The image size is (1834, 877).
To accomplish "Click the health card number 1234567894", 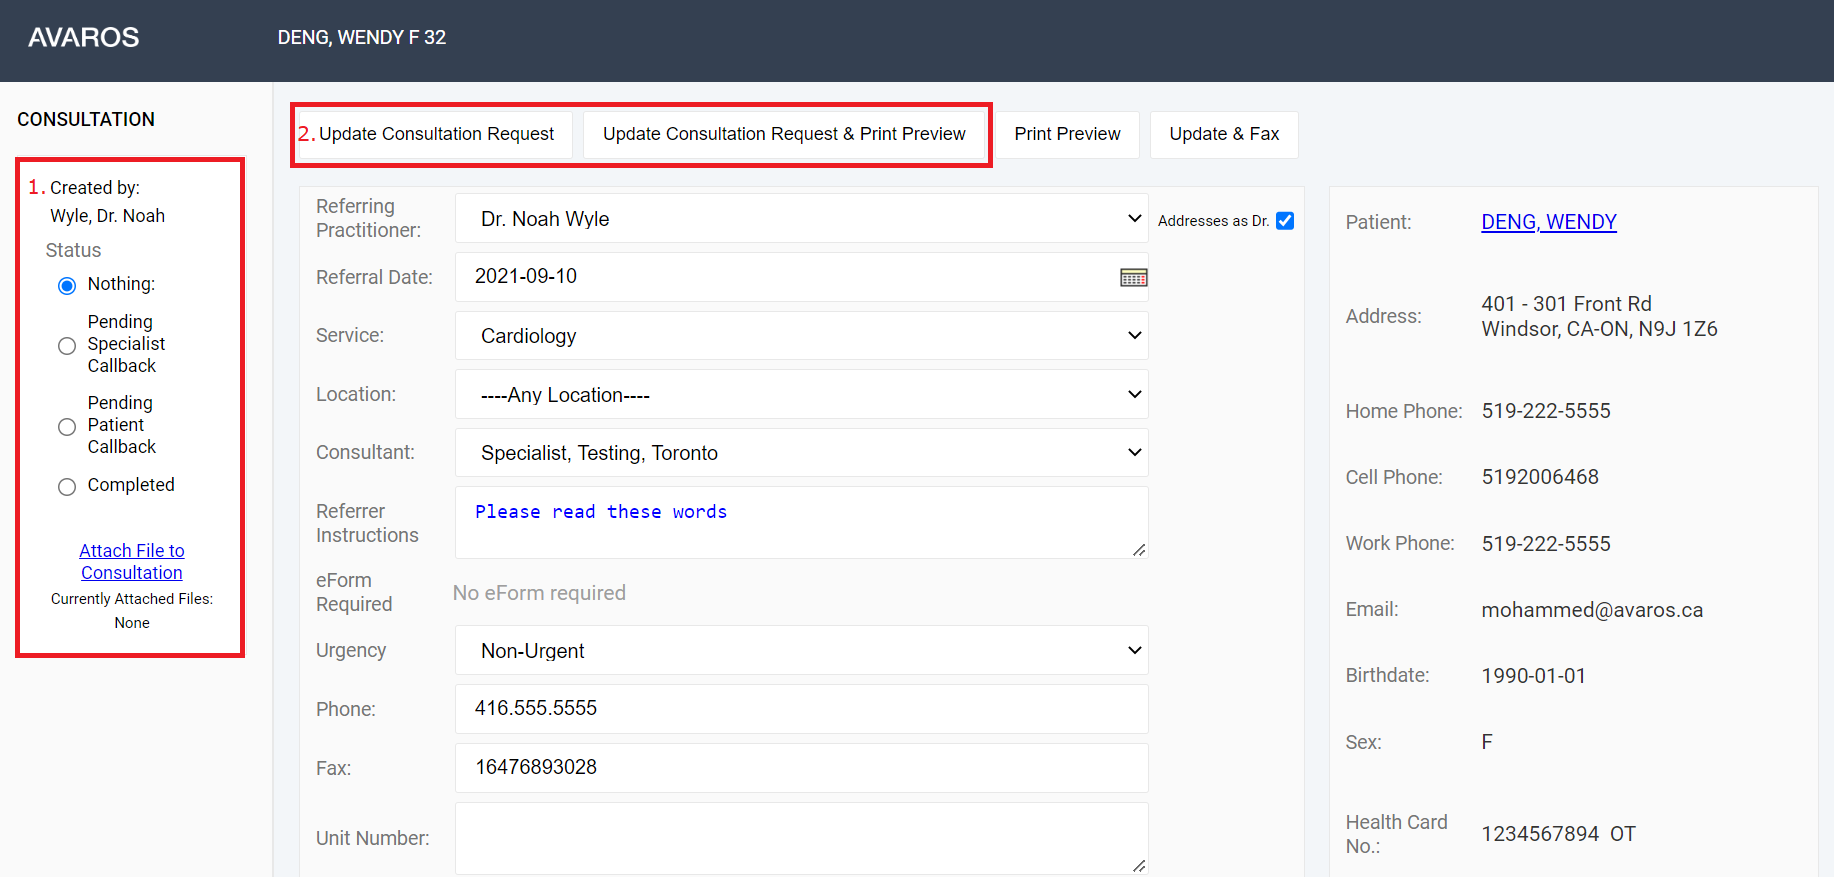I will click(x=1540, y=834).
